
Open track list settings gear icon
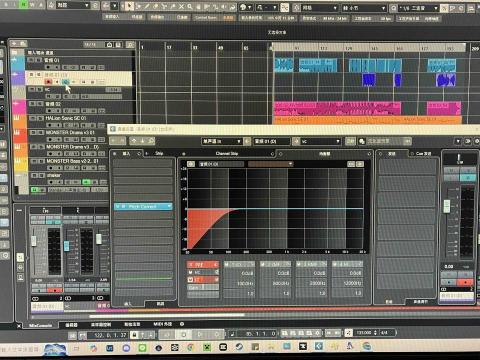130,45
